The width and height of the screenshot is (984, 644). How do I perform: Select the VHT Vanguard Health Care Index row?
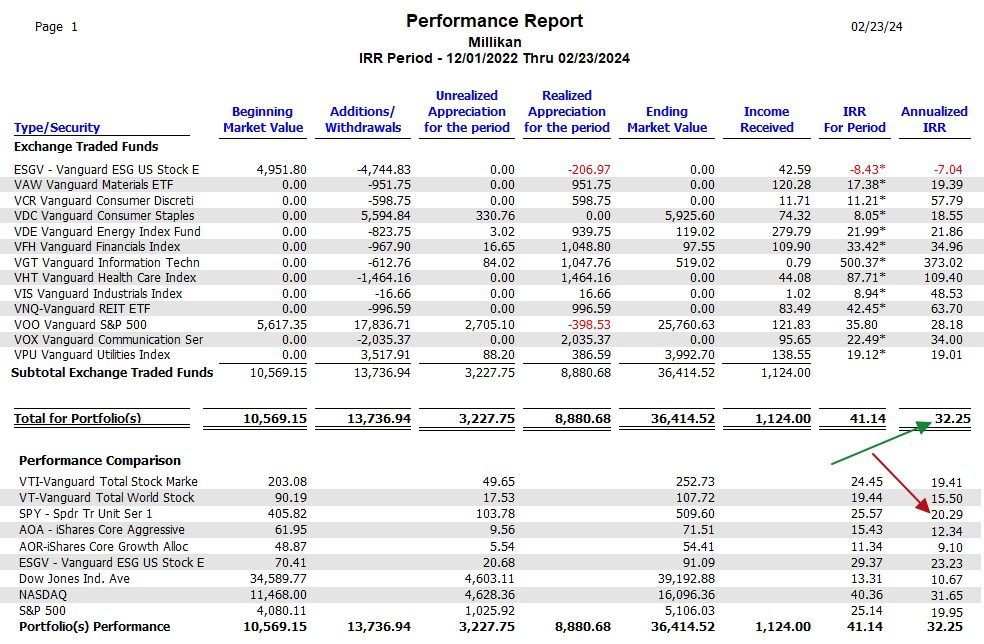(x=492, y=277)
